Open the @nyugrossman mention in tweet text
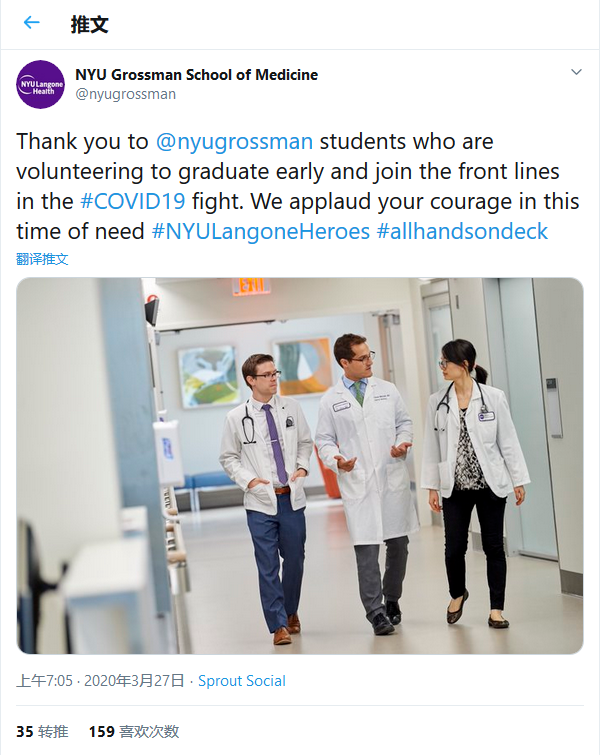Image resolution: width=601 pixels, height=755 pixels. 234,142
